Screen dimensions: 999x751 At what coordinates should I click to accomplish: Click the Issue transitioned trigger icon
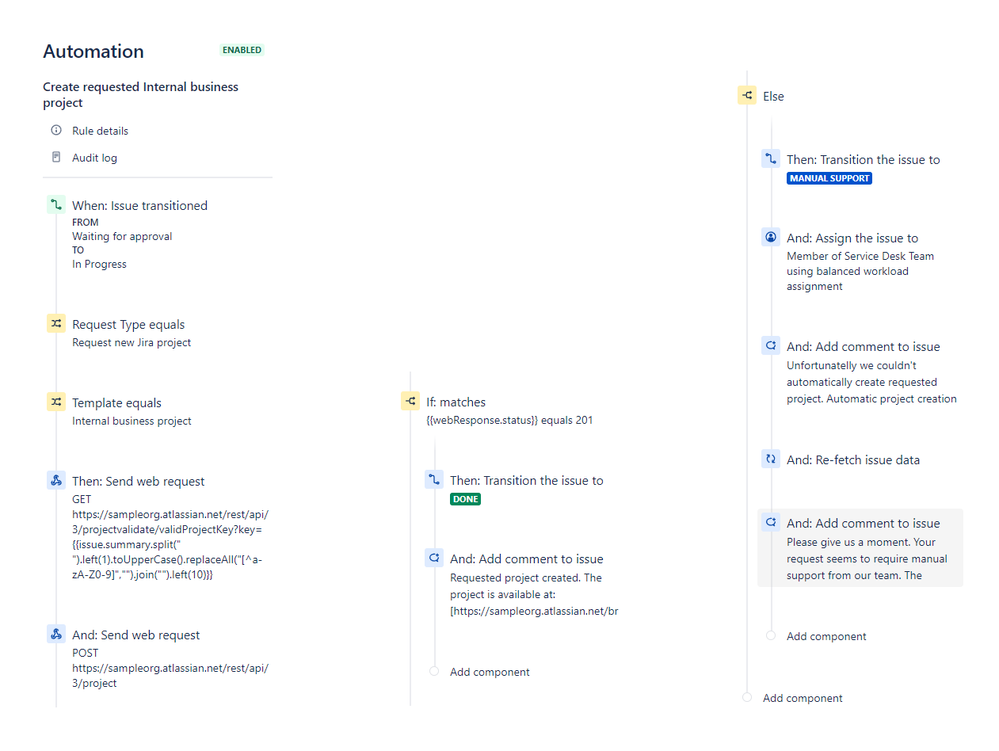[x=56, y=205]
